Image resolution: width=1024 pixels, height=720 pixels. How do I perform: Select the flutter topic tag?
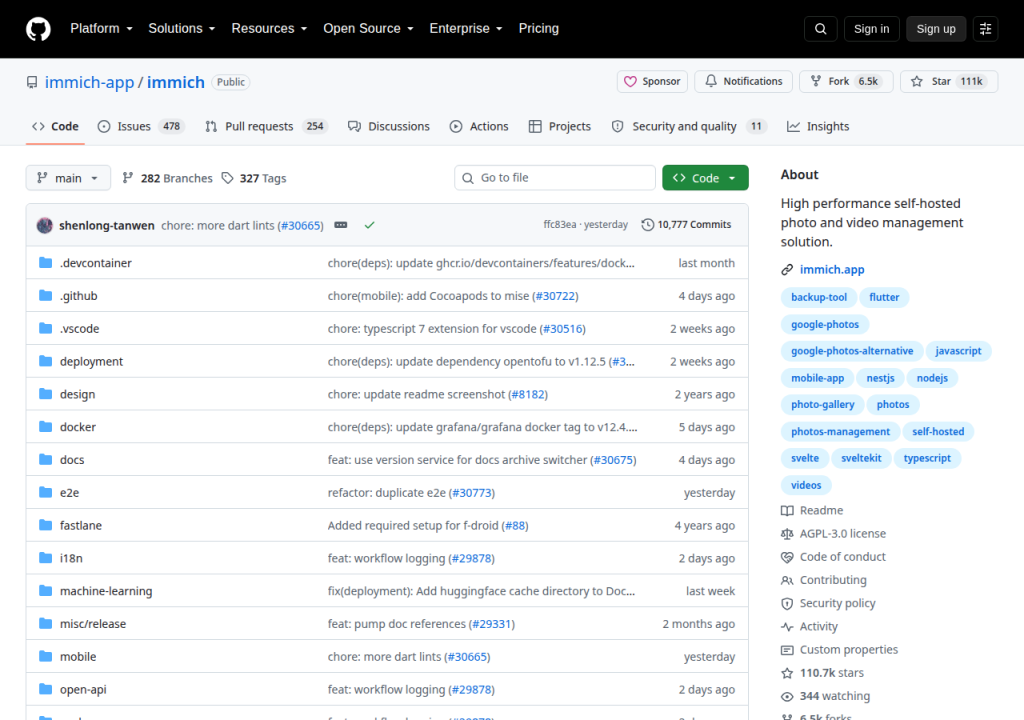pos(884,297)
